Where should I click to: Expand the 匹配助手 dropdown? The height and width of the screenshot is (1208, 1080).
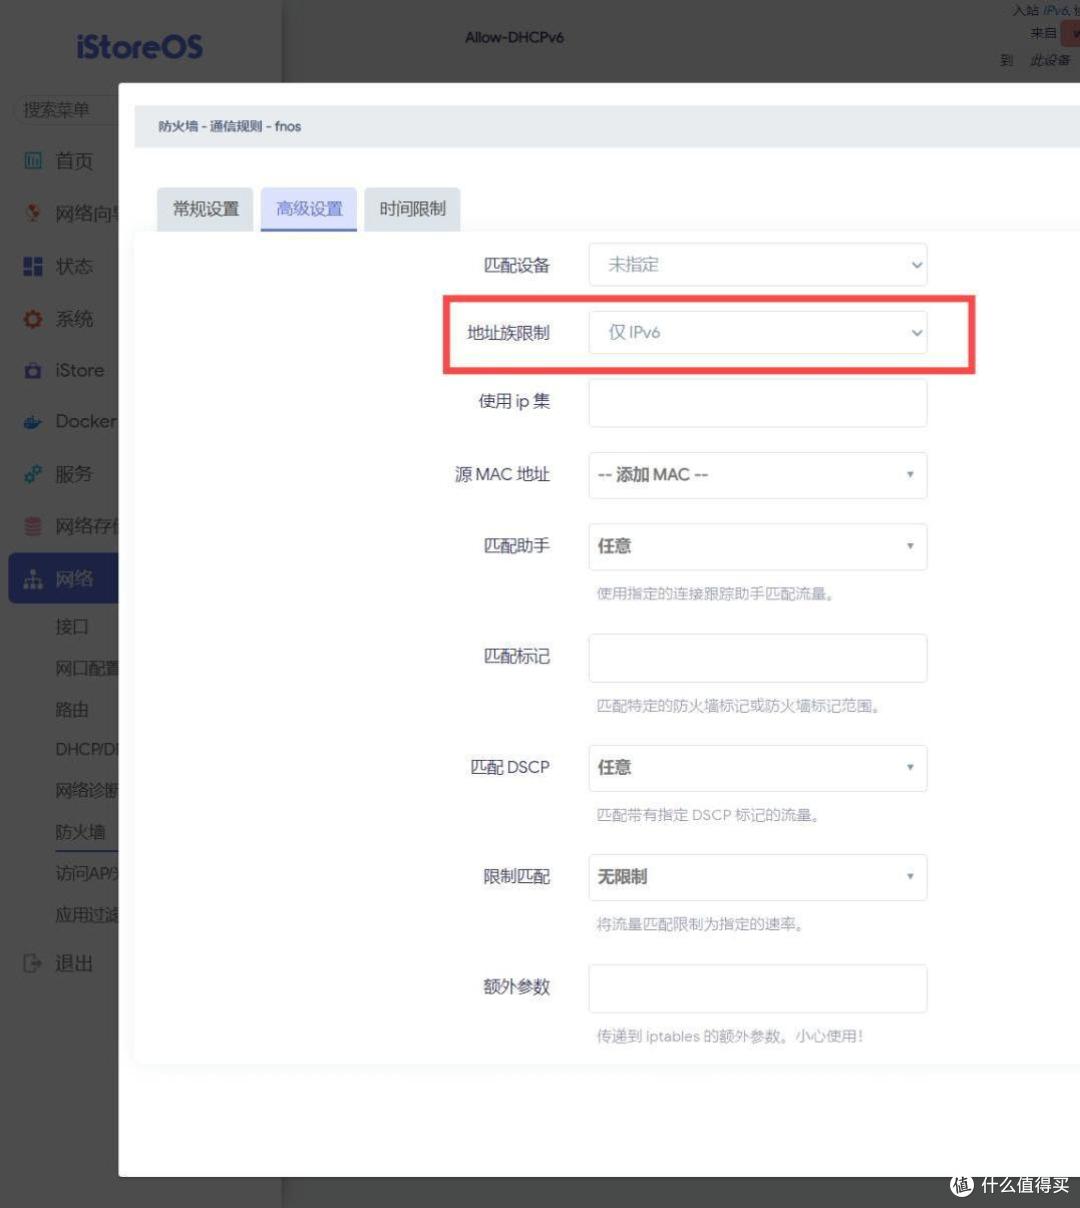click(757, 546)
